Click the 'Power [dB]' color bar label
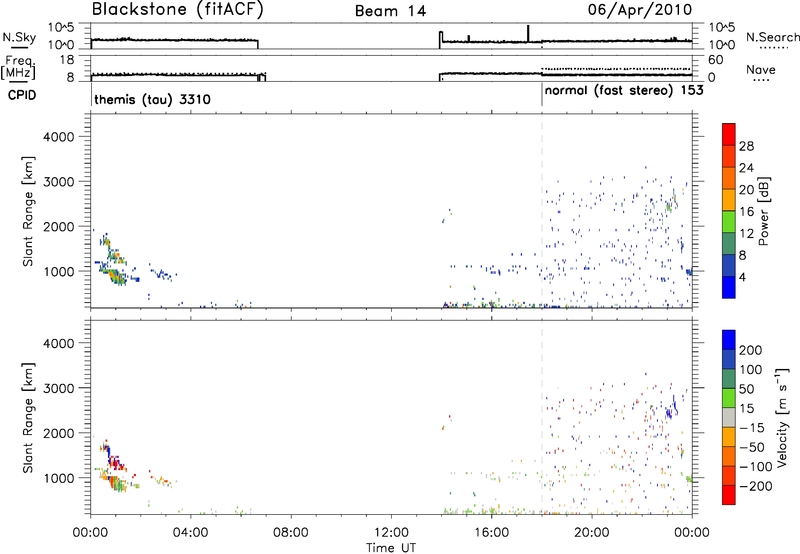Screen dimensions: 800x554 click(763, 211)
